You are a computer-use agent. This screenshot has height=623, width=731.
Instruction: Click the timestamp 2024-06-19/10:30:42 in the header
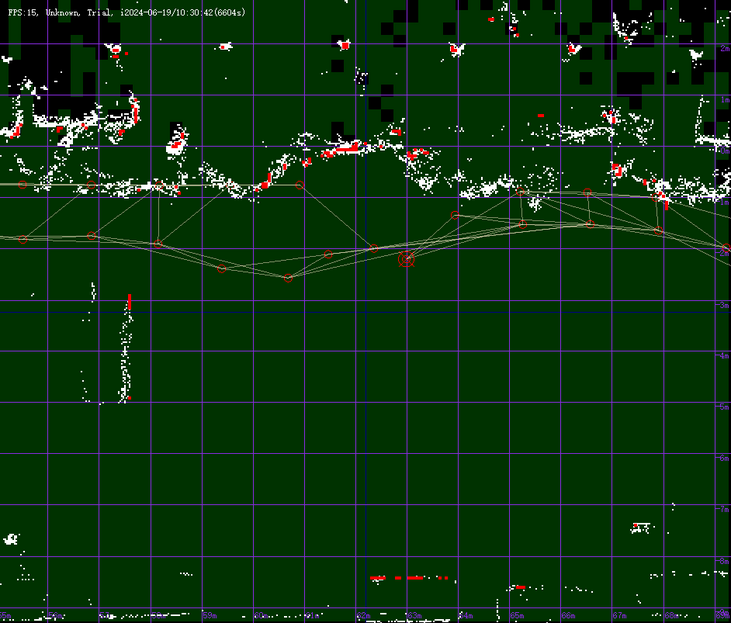pos(177,12)
